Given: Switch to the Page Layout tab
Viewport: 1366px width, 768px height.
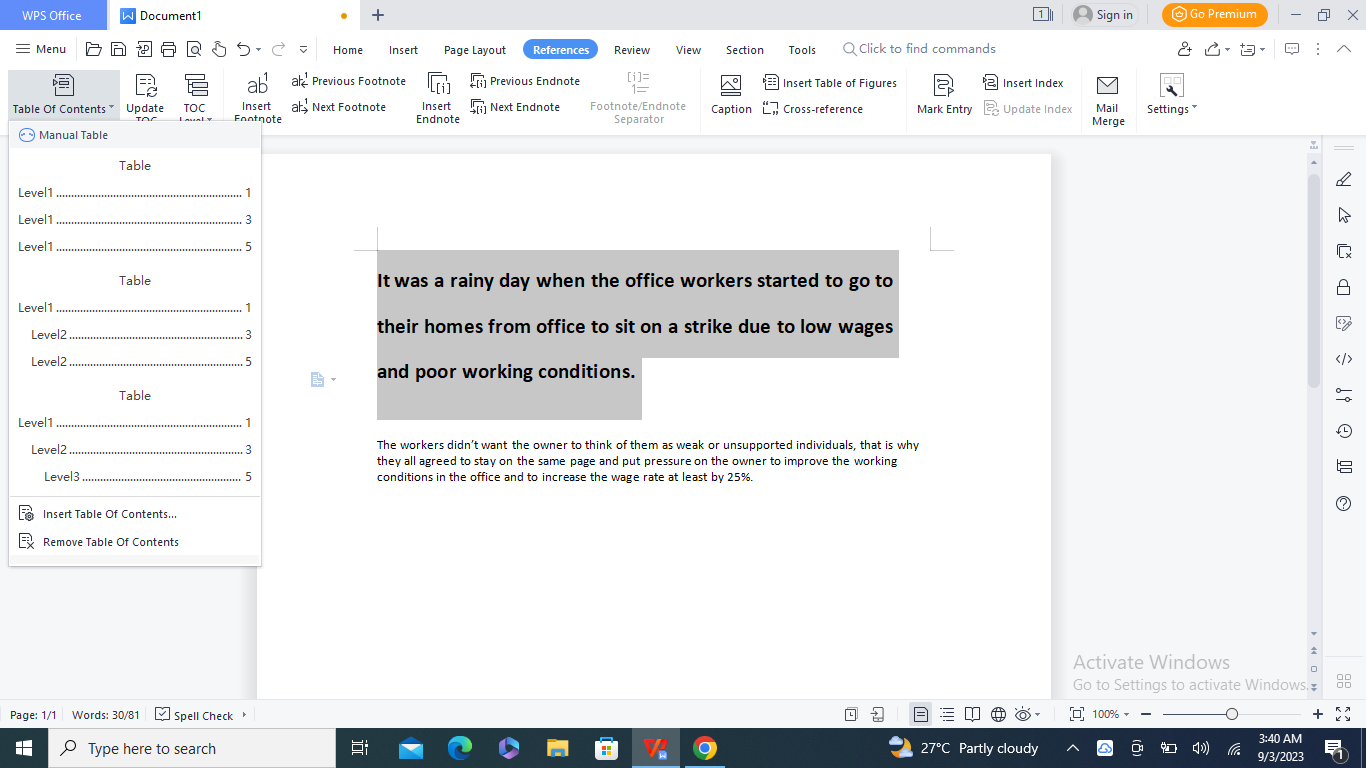Looking at the screenshot, I should (475, 50).
